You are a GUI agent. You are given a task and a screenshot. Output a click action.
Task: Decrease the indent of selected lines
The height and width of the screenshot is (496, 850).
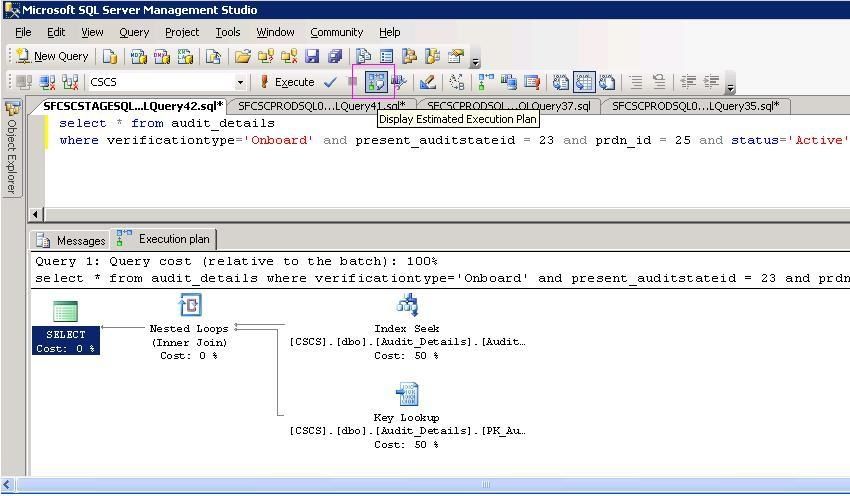[688, 82]
